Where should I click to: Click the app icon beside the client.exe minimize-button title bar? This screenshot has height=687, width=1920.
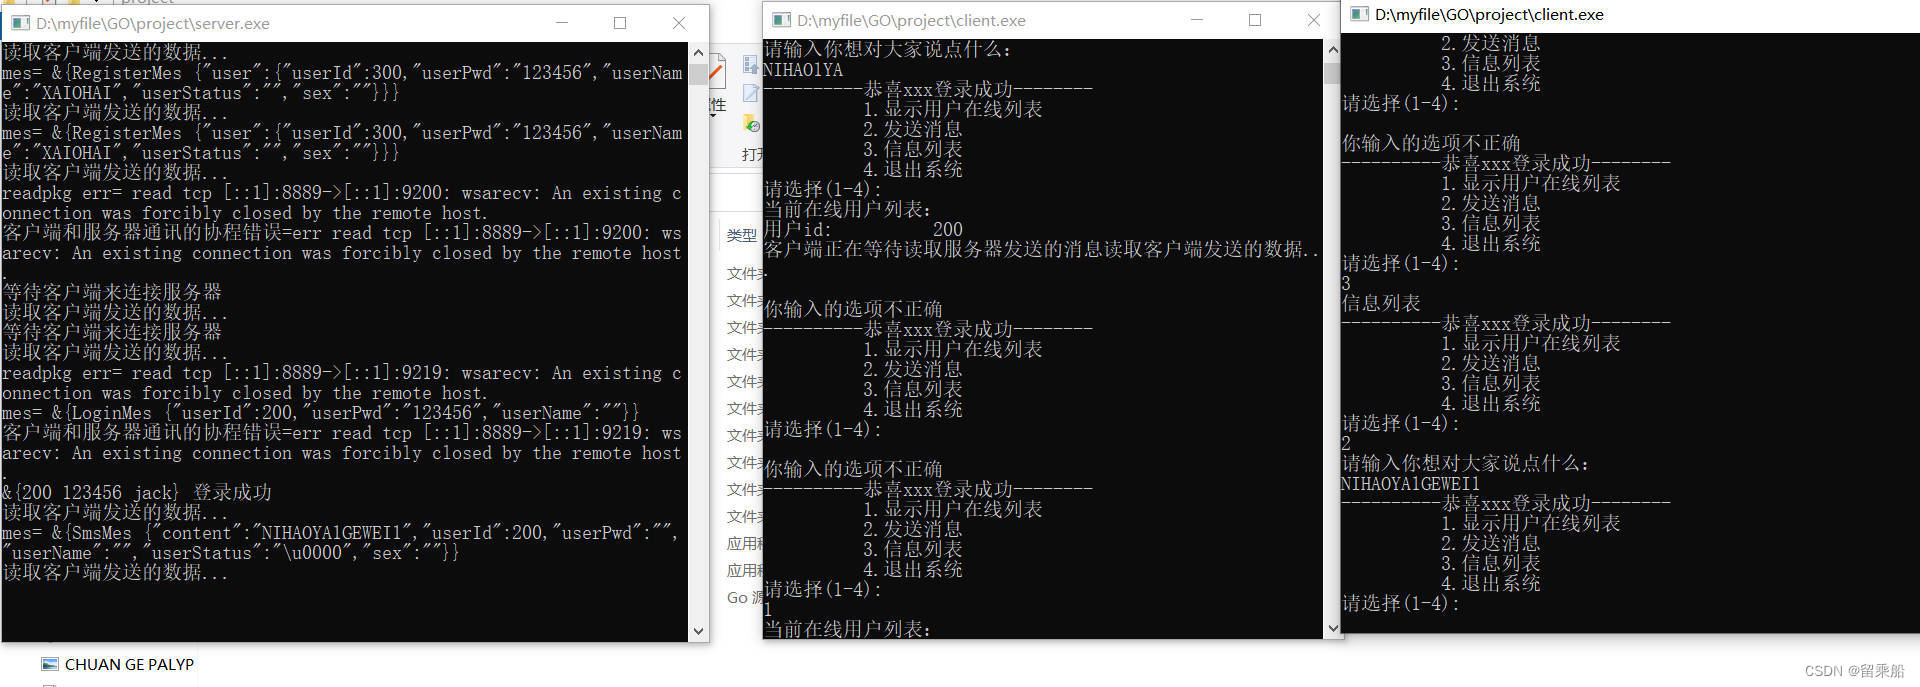781,20
